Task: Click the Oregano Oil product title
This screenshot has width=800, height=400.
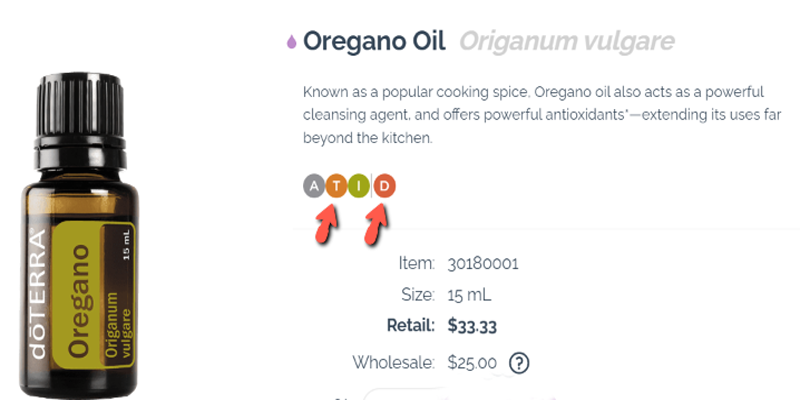Action: pos(375,42)
